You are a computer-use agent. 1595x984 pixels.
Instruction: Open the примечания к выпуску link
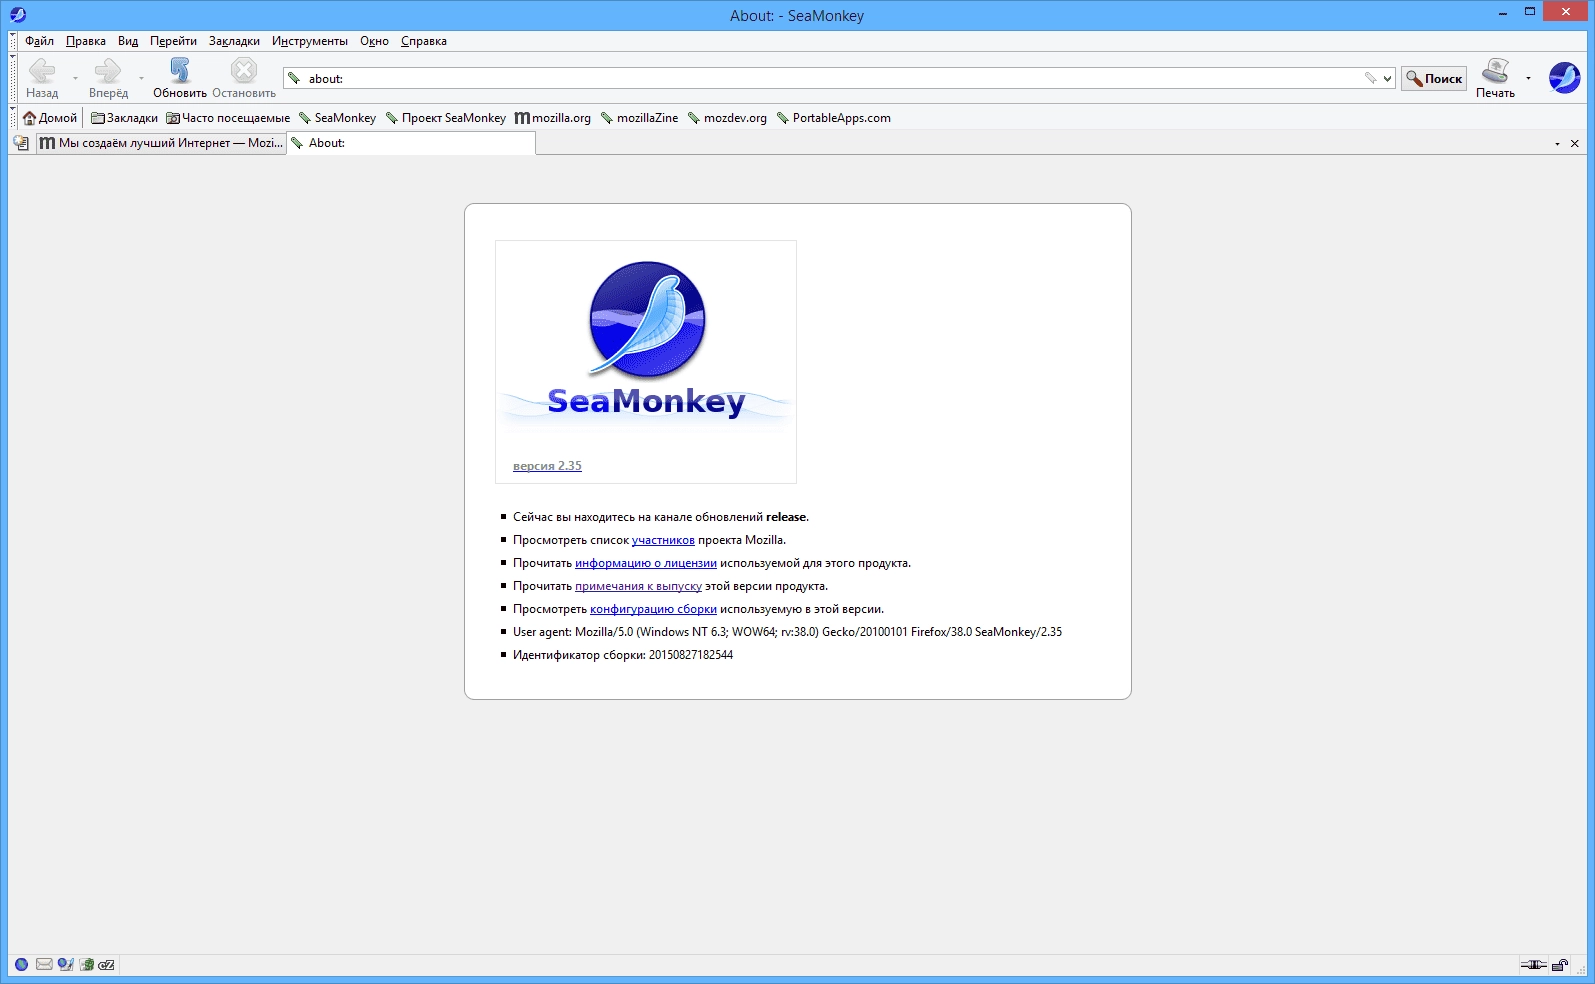638,586
